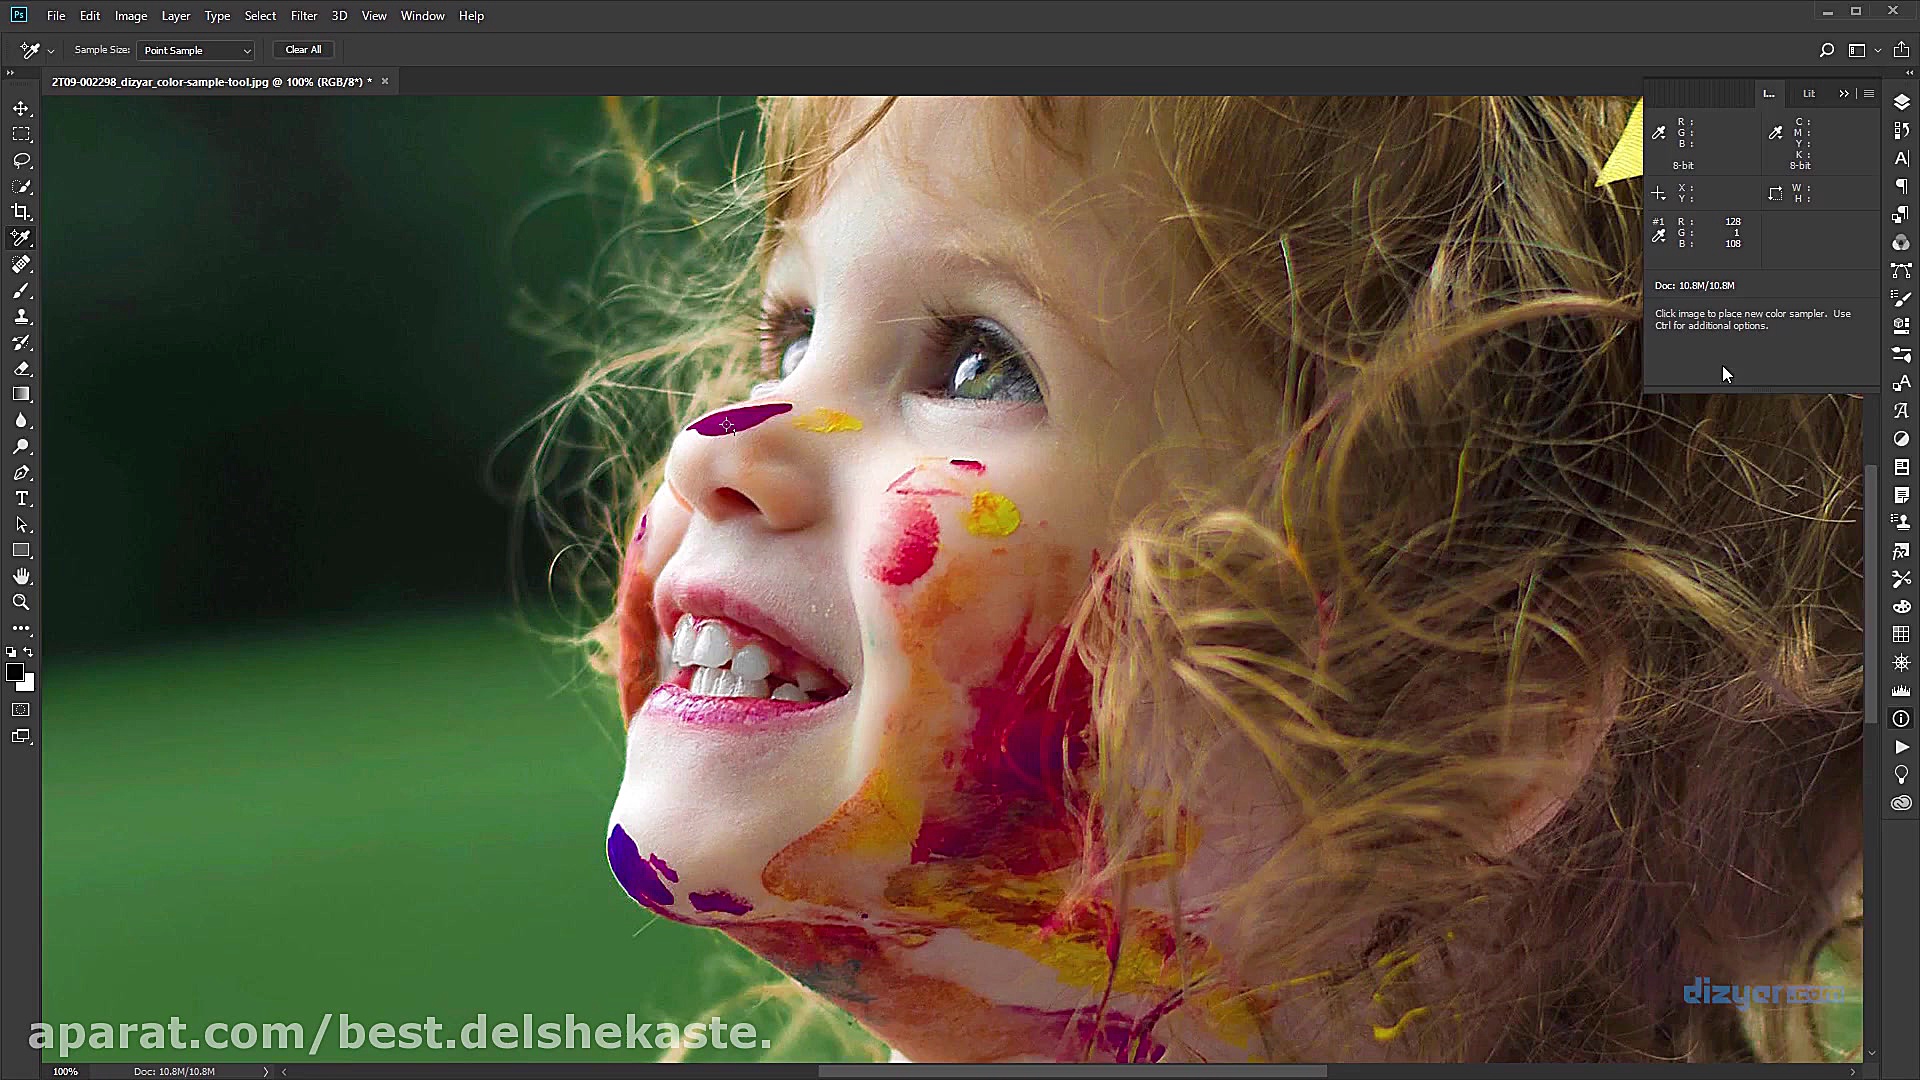This screenshot has width=1920, height=1080.
Task: Click the Clear All button
Action: tap(303, 50)
